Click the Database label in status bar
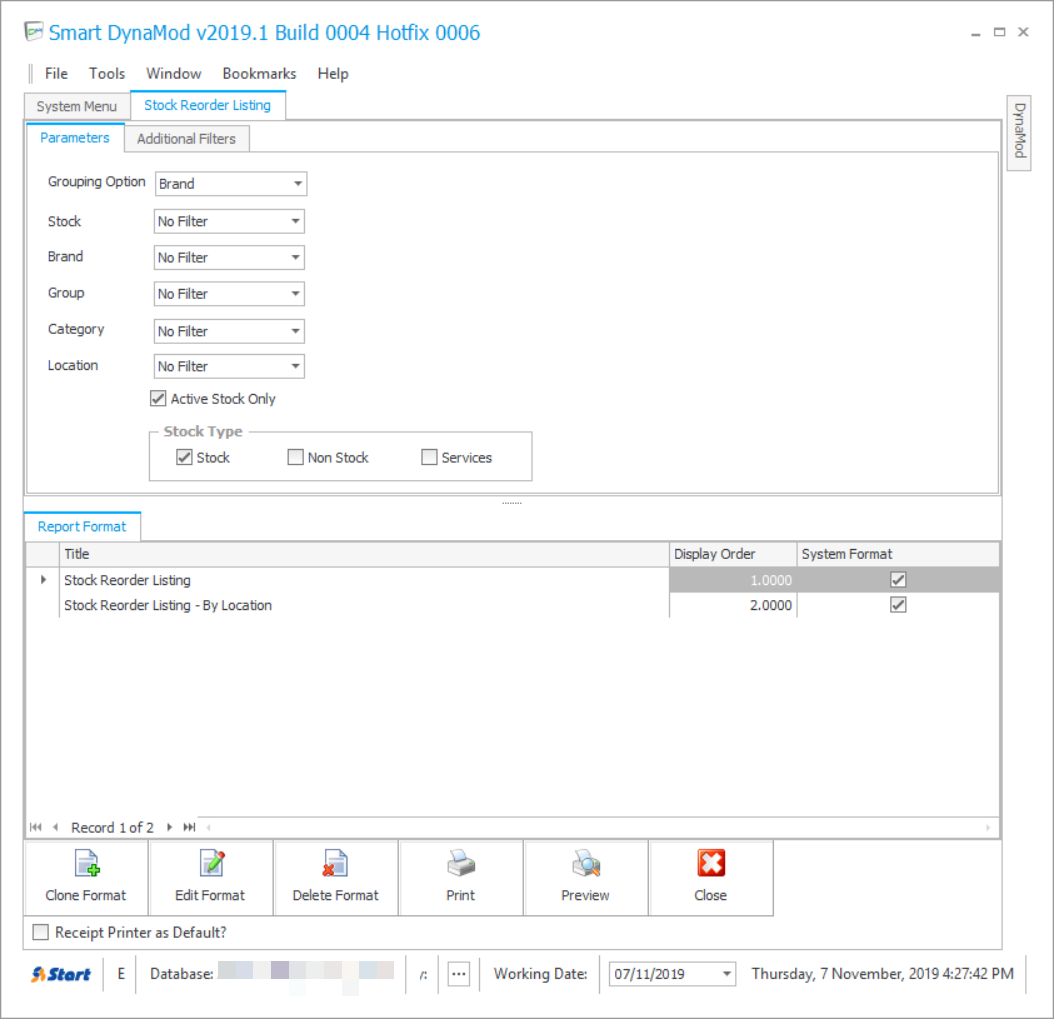The image size is (1054, 1019). 181,974
